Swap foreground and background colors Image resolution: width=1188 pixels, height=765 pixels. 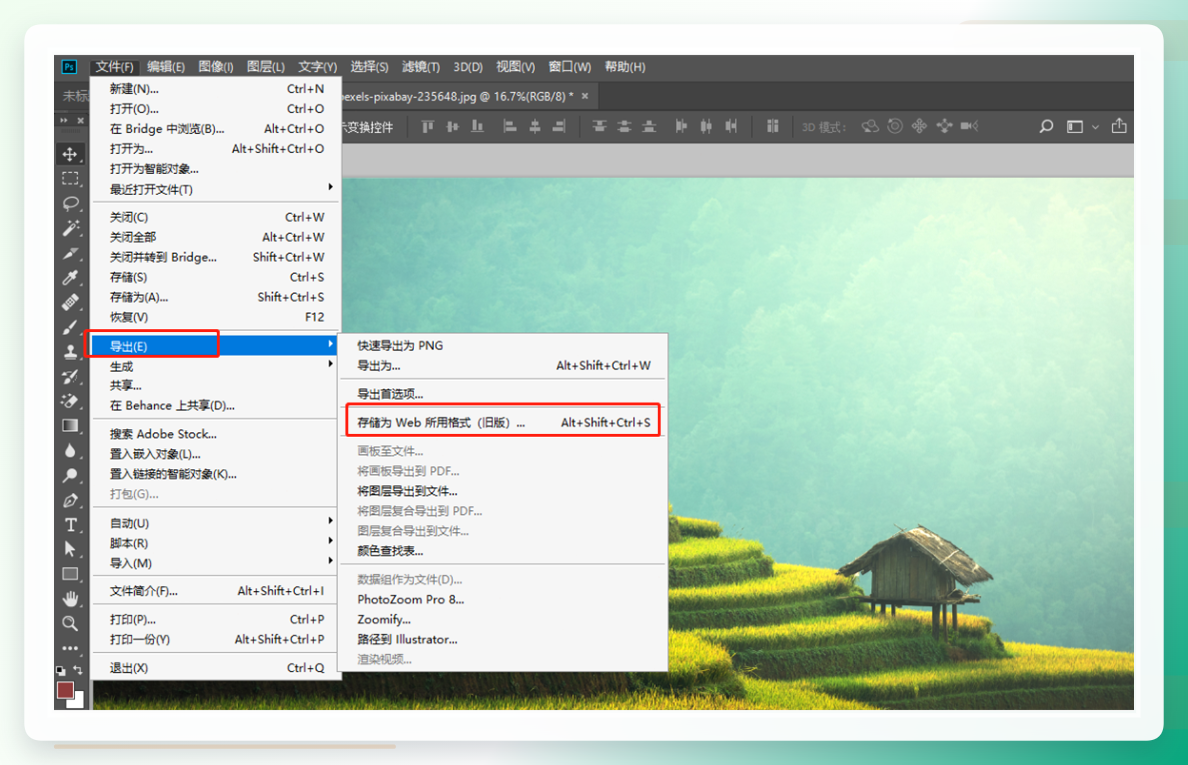point(77,670)
